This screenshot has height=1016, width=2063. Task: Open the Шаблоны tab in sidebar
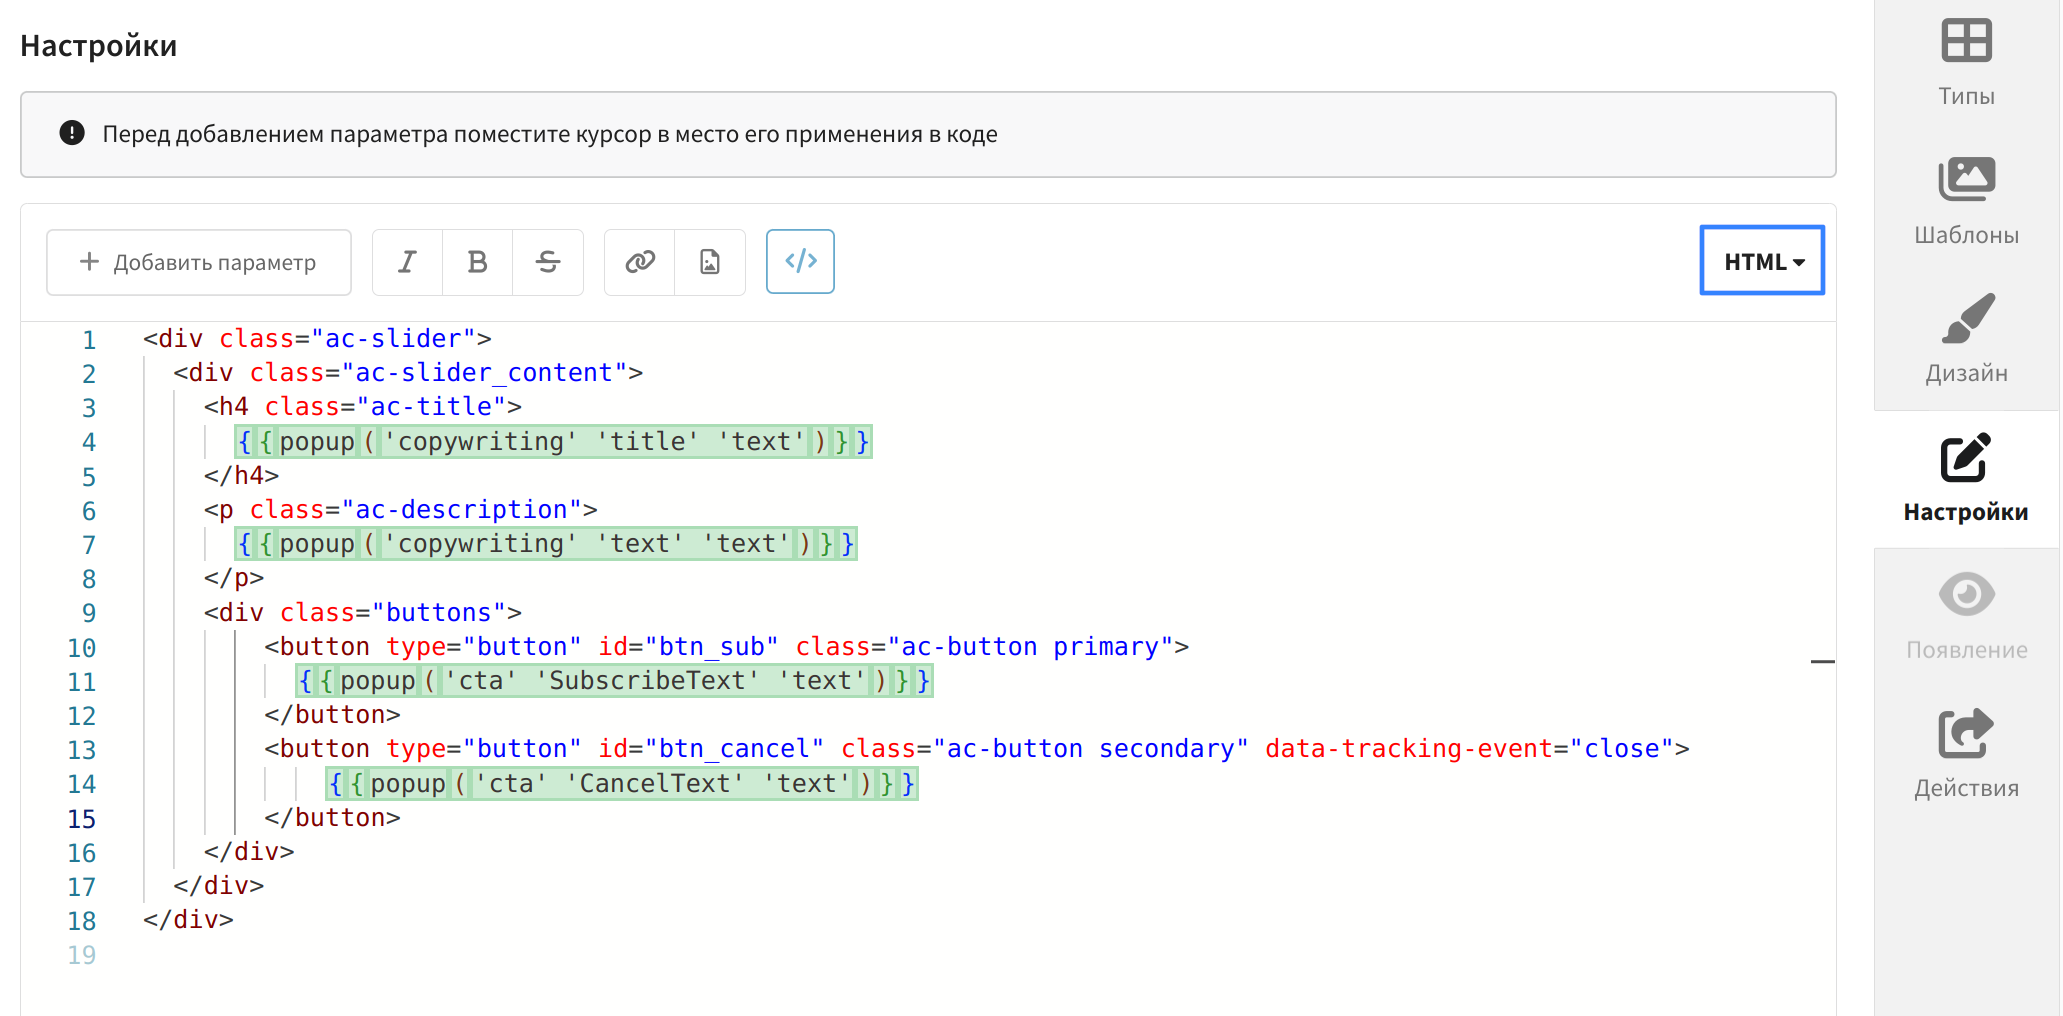1966,202
